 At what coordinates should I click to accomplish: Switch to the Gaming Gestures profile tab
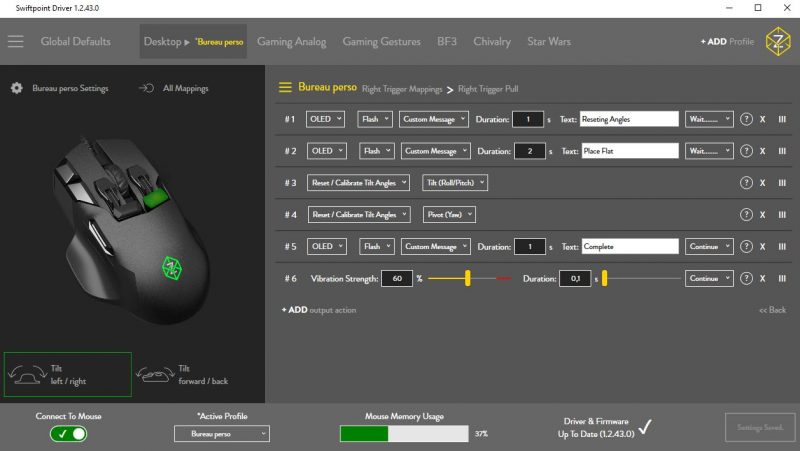[381, 41]
